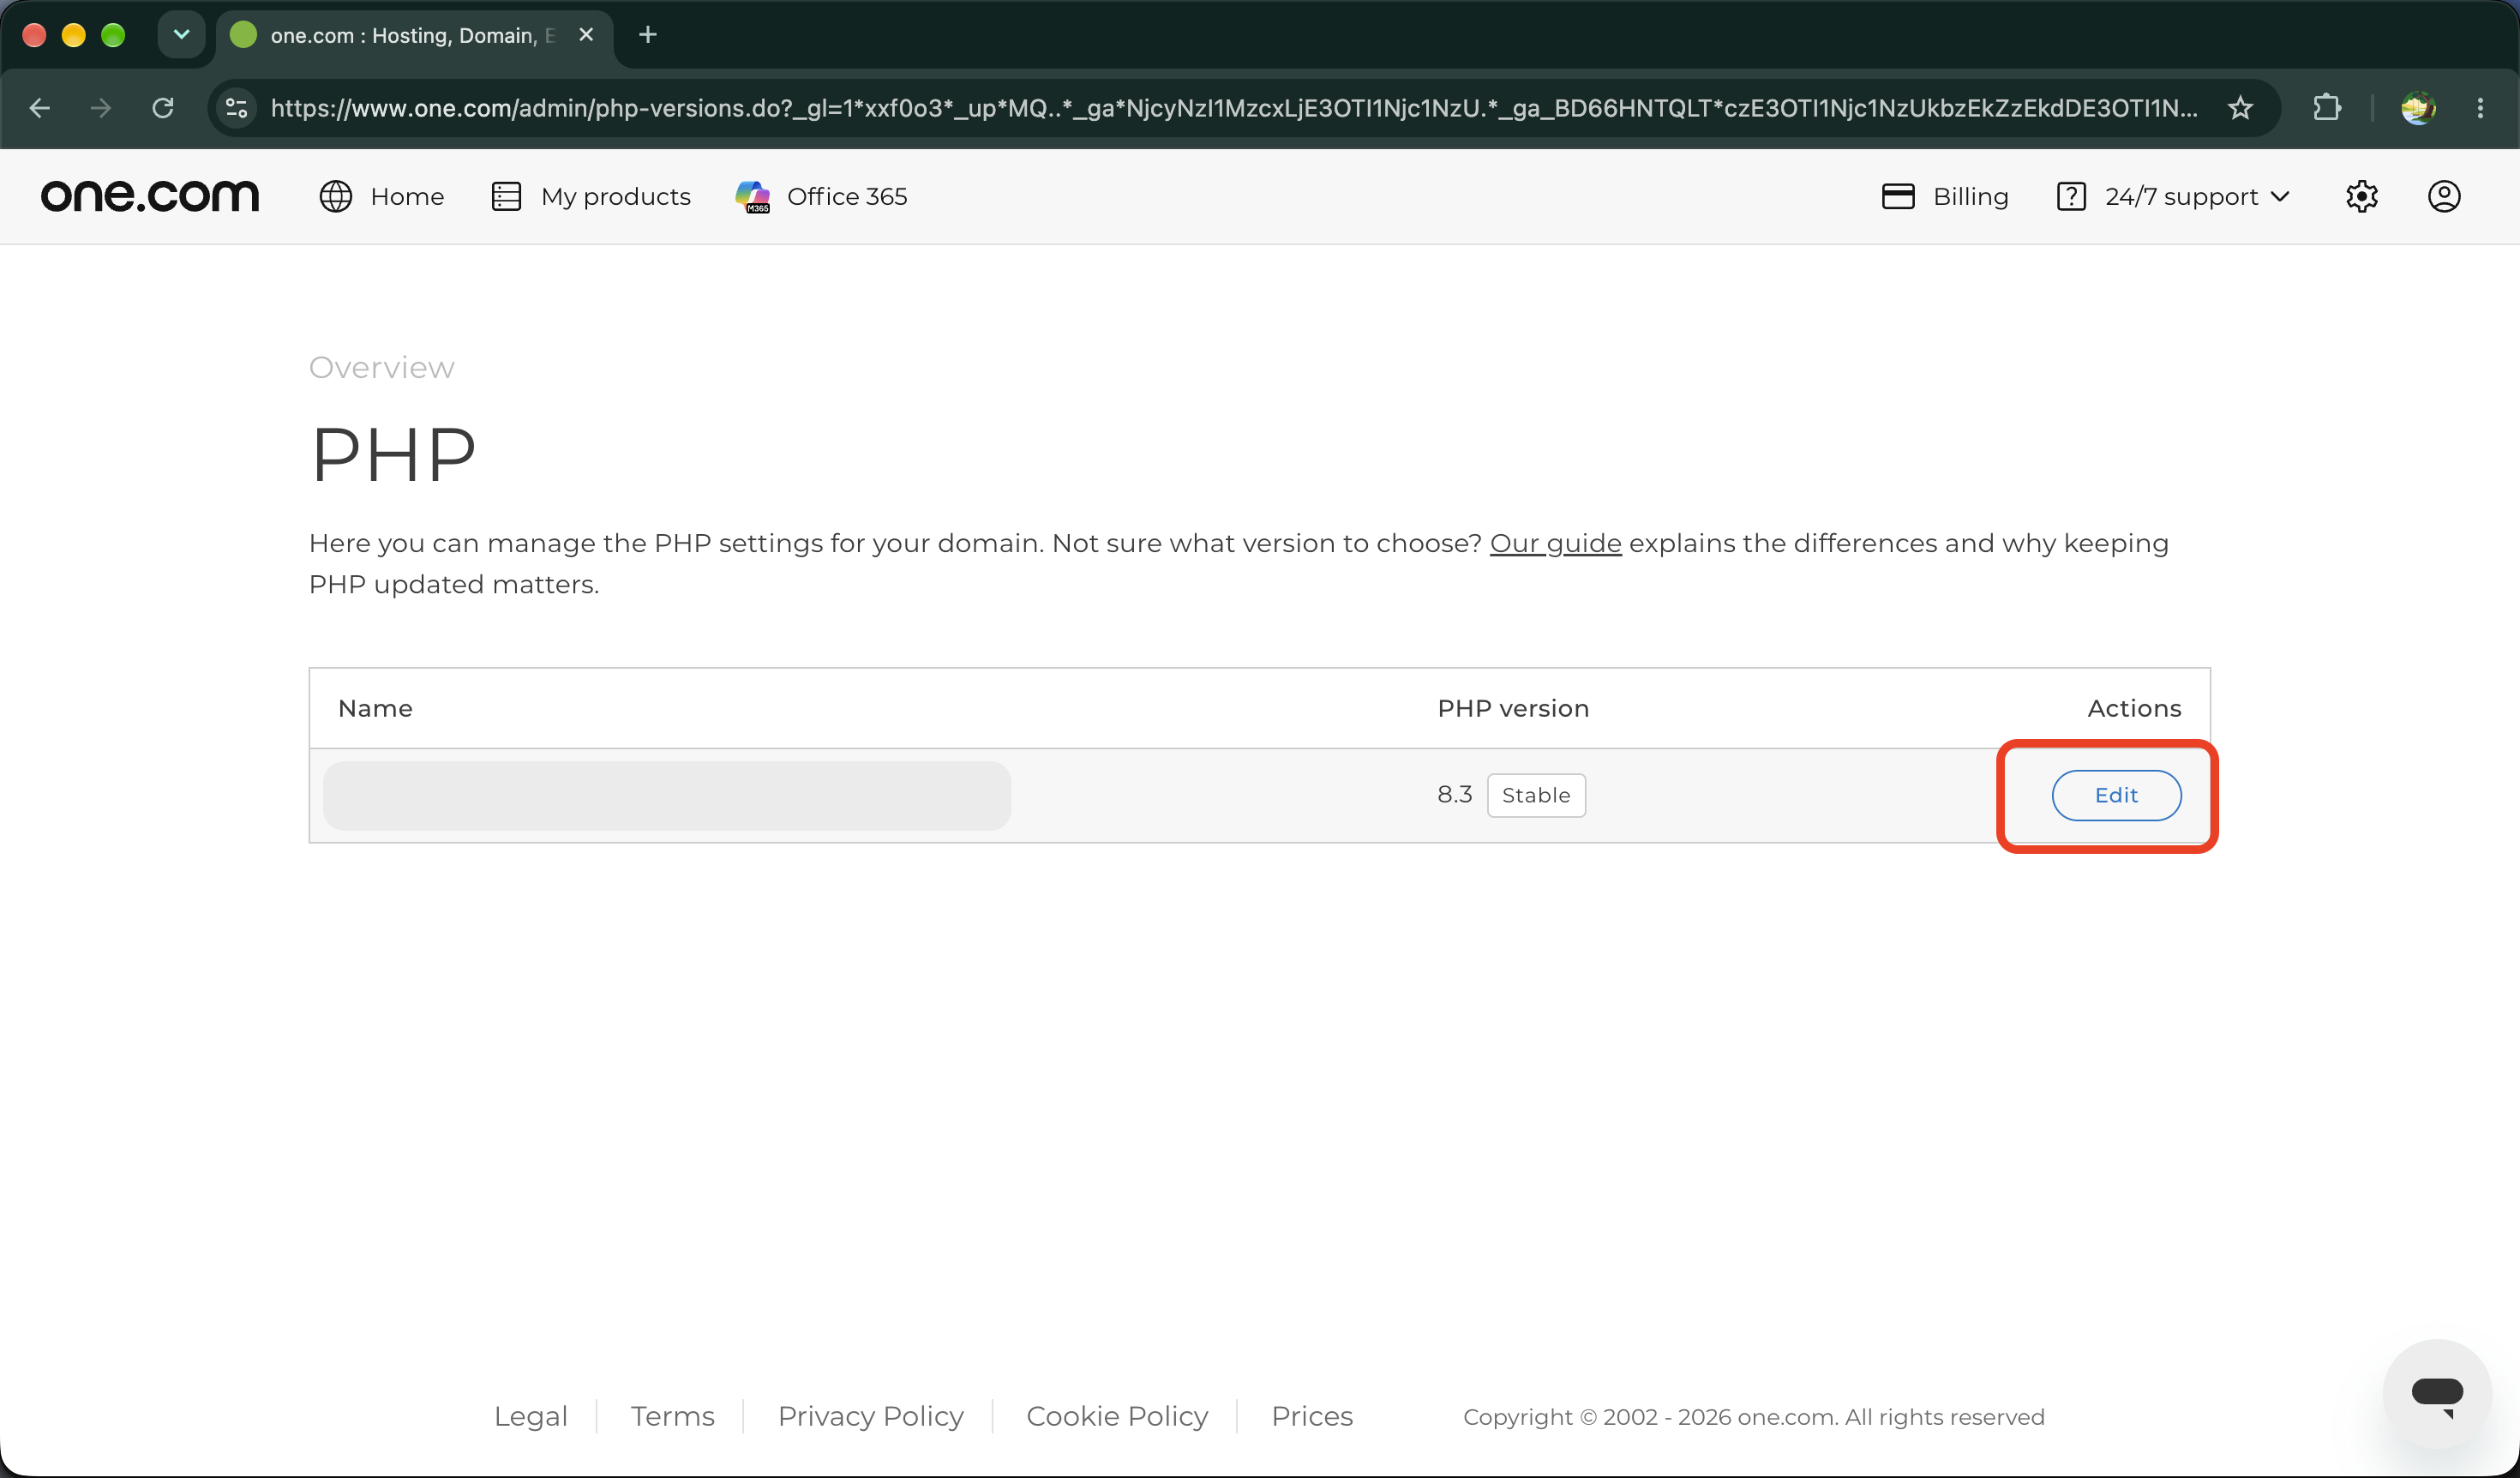Screen dimensions: 2520x1478
Task: Expand the 24/7 support dropdown
Action: 2173,196
